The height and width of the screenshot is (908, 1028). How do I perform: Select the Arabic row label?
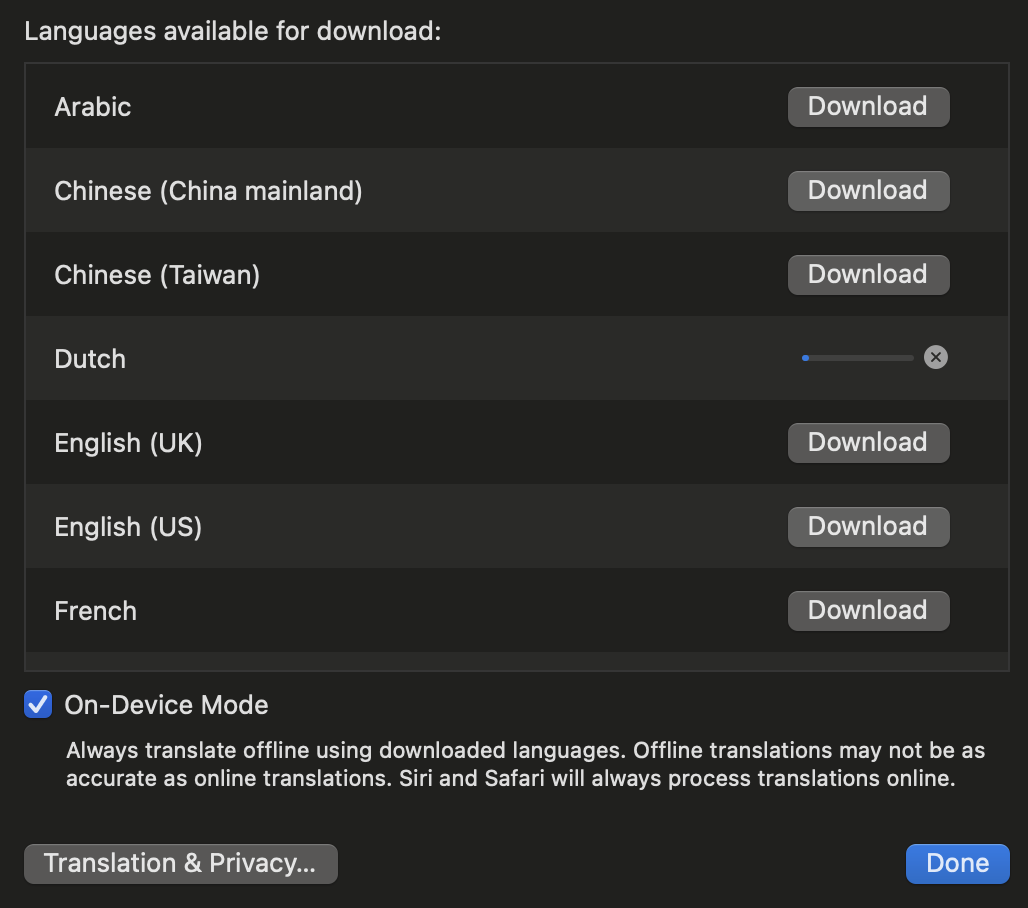[x=92, y=107]
